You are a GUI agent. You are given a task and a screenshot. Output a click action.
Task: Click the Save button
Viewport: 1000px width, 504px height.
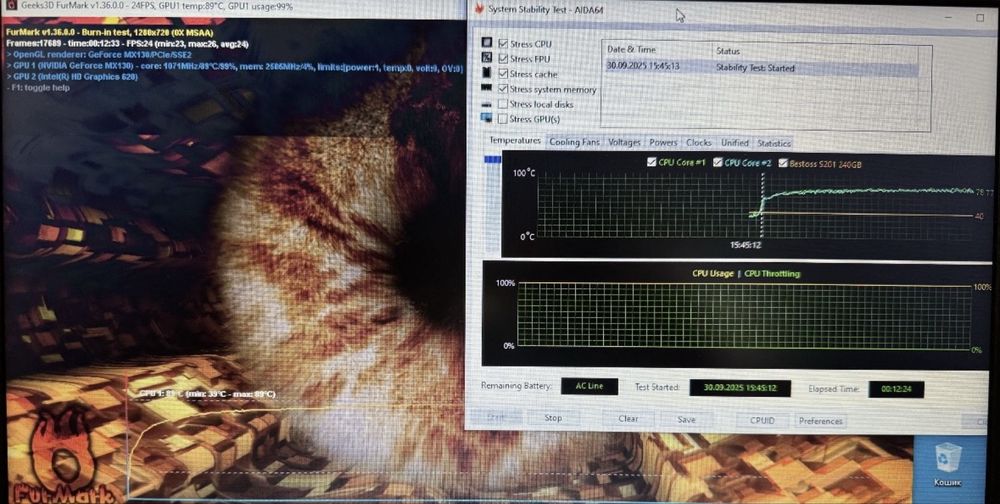(x=686, y=419)
